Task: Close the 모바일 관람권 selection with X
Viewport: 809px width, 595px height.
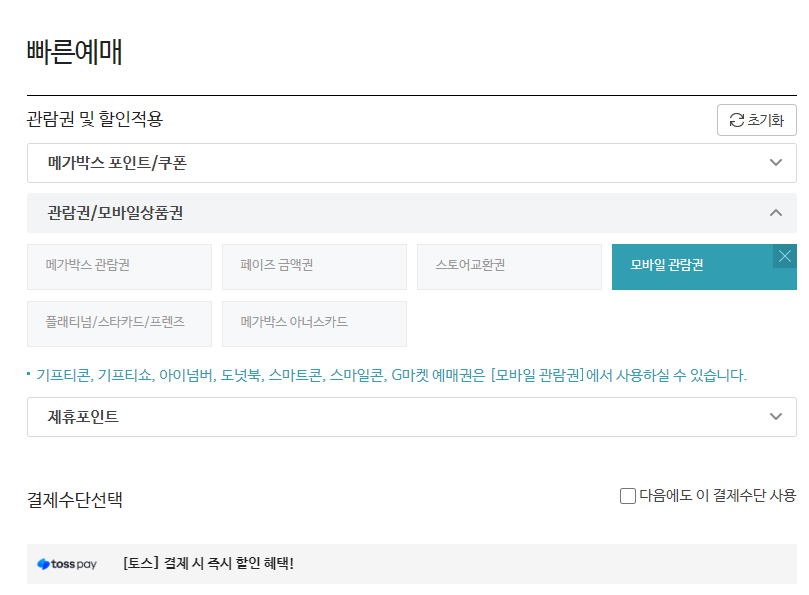Action: 785,256
